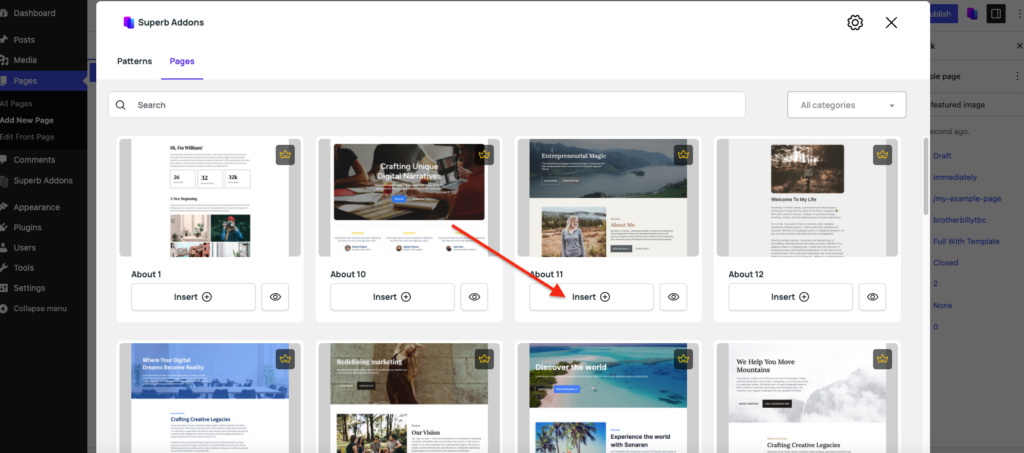Open Users in WordPress sidebar

(25, 248)
